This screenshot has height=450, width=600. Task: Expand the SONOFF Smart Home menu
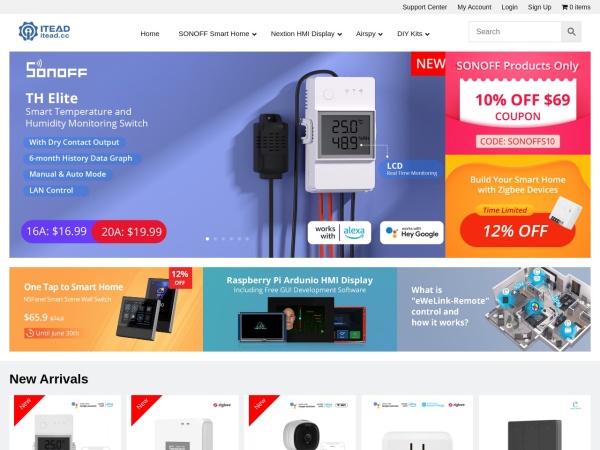coord(217,34)
